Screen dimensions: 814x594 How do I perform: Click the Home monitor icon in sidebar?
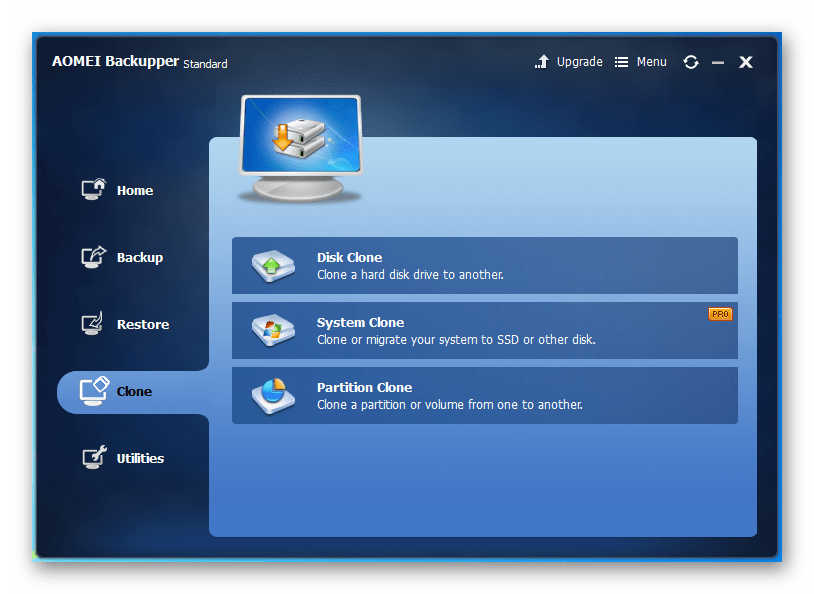(93, 190)
